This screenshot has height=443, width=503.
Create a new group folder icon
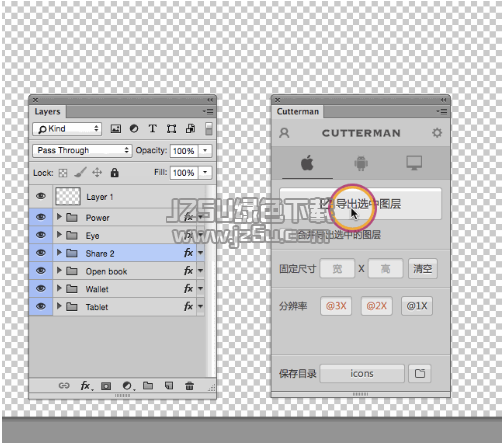tap(148, 386)
